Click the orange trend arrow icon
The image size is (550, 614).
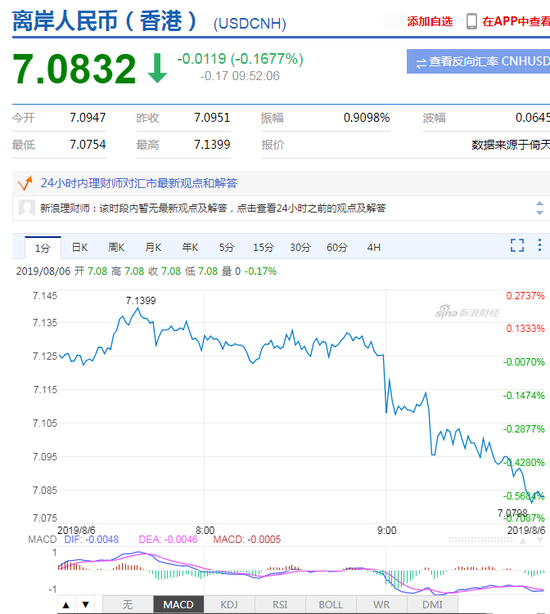[25, 183]
